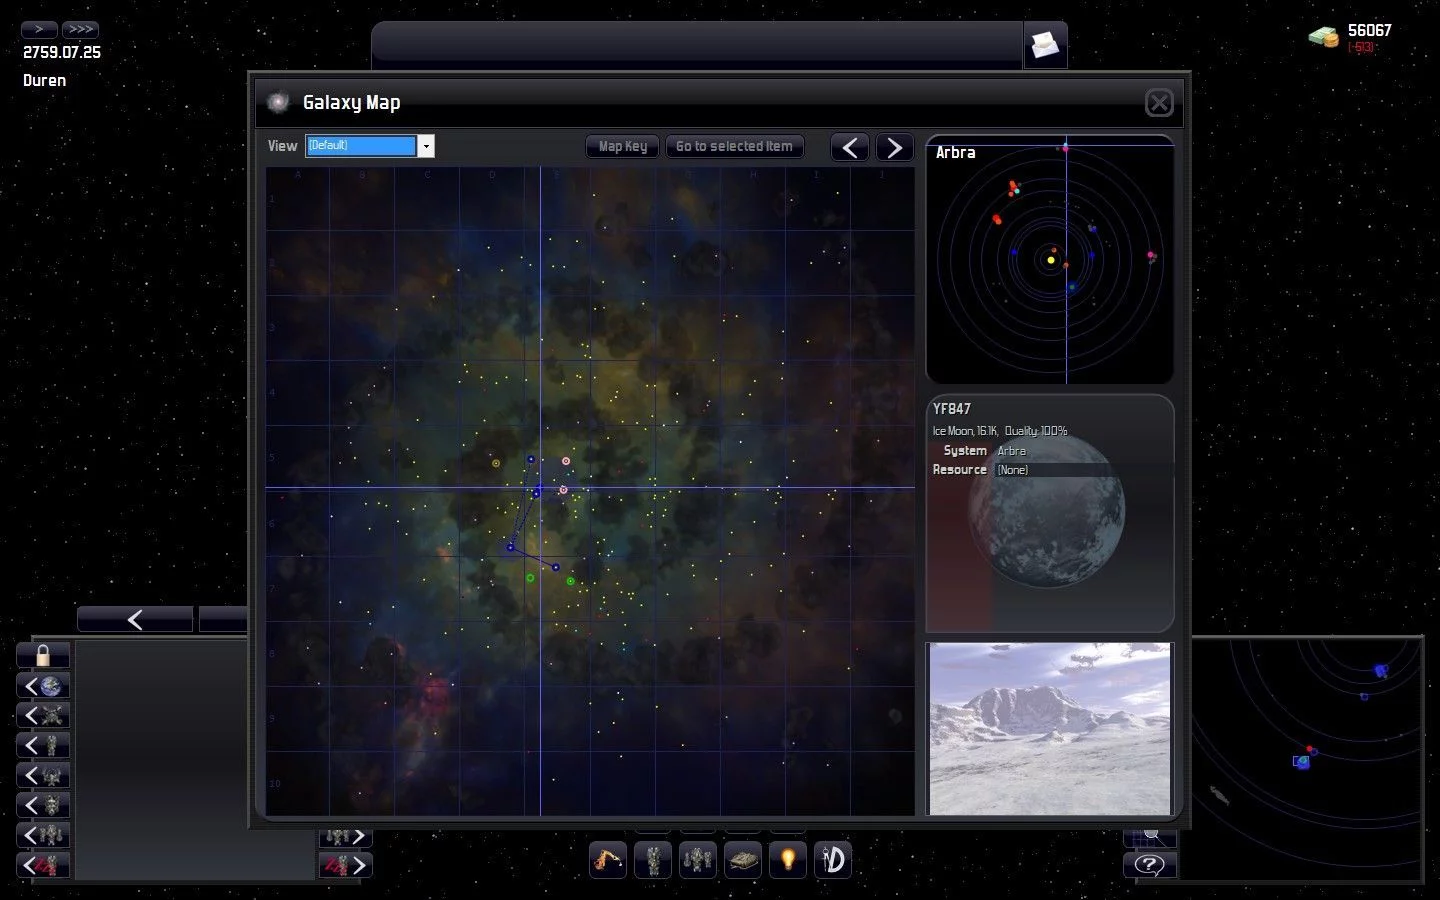Click Go to selected item button
The height and width of the screenshot is (900, 1440).
point(734,146)
